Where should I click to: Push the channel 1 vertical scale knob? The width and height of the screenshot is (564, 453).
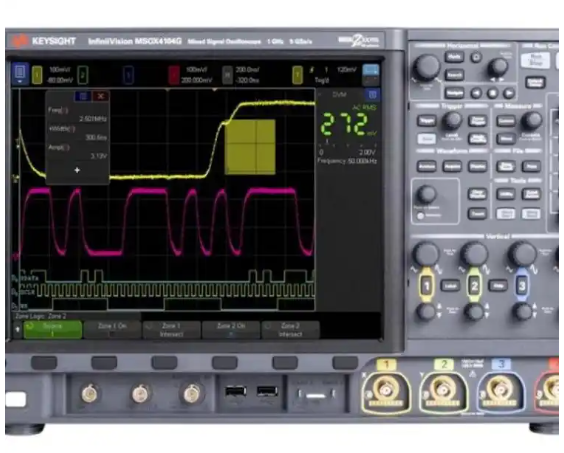pos(426,254)
